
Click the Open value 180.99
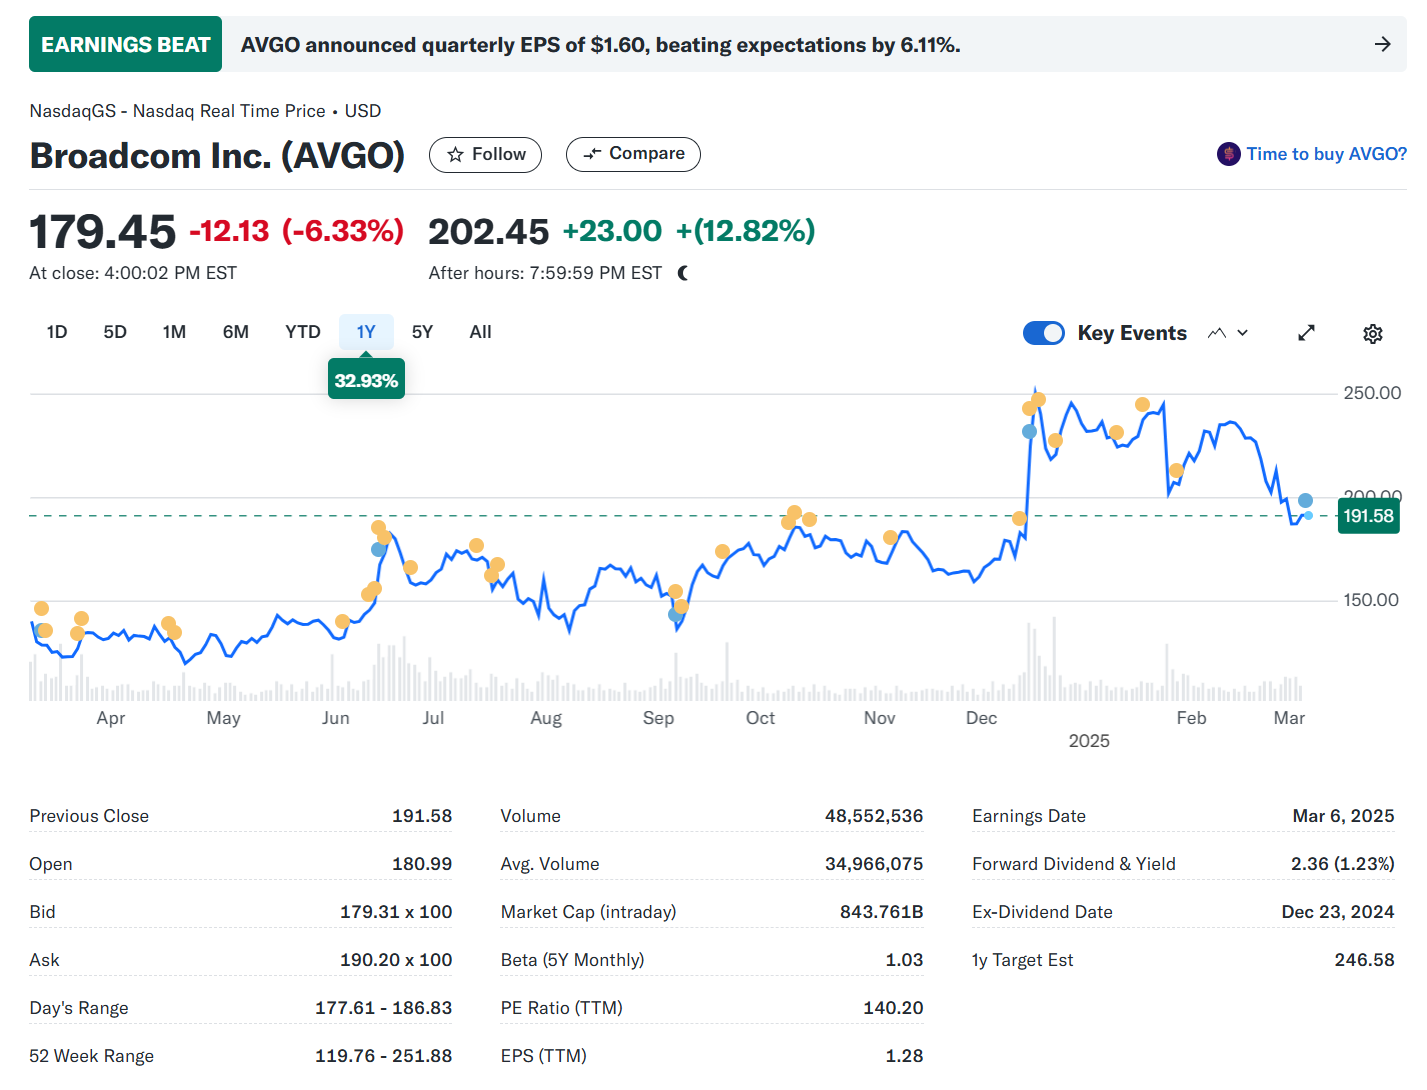[422, 864]
